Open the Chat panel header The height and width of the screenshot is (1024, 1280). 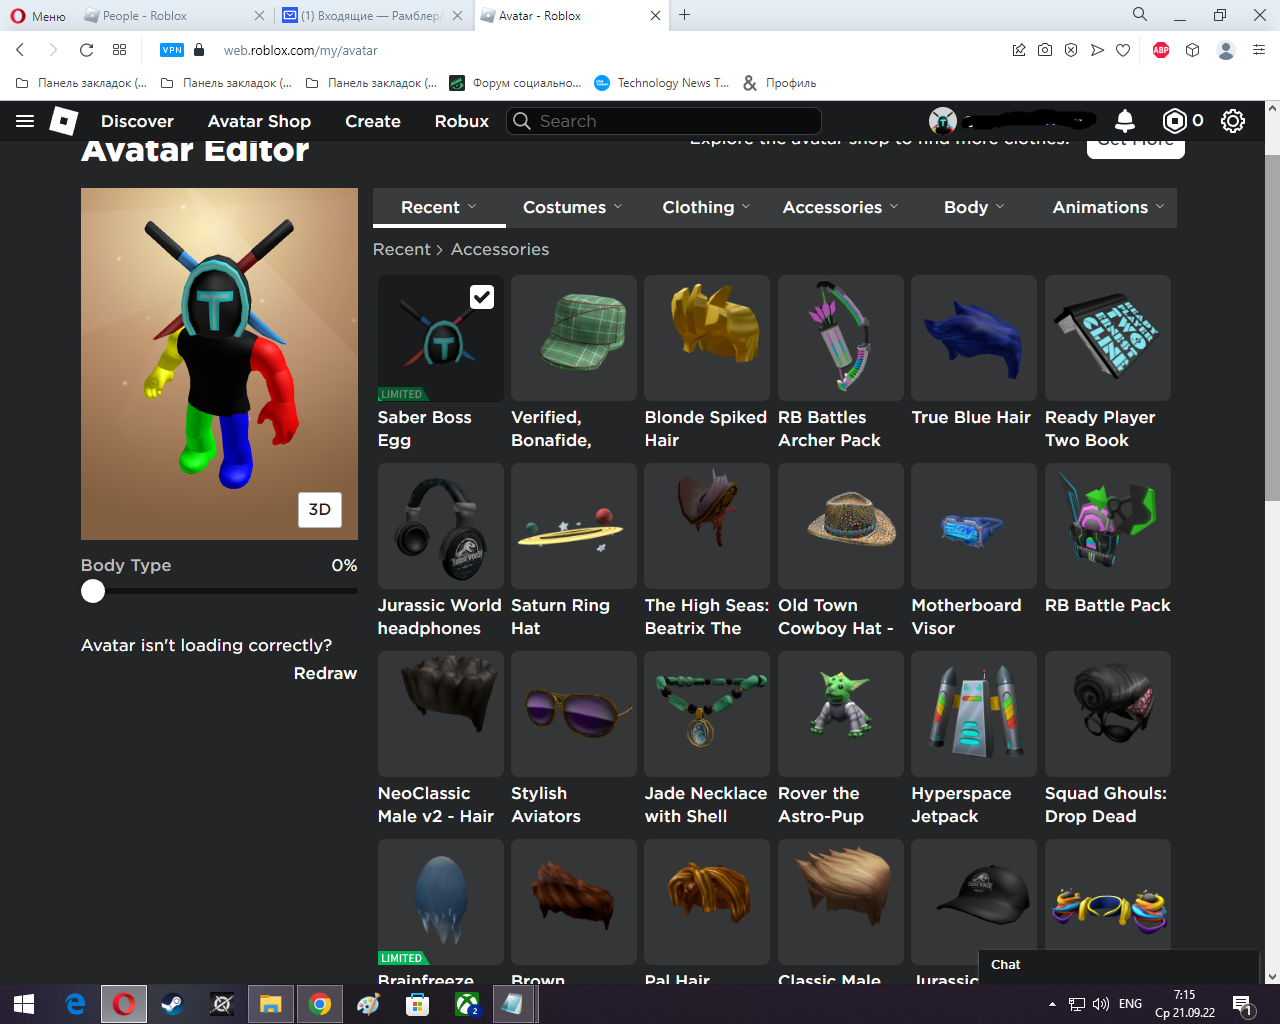1118,965
